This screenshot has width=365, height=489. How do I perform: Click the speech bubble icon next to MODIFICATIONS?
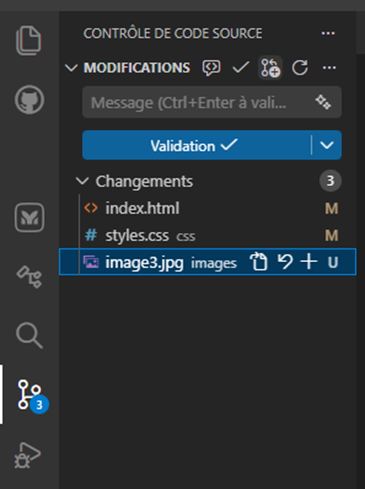(211, 68)
